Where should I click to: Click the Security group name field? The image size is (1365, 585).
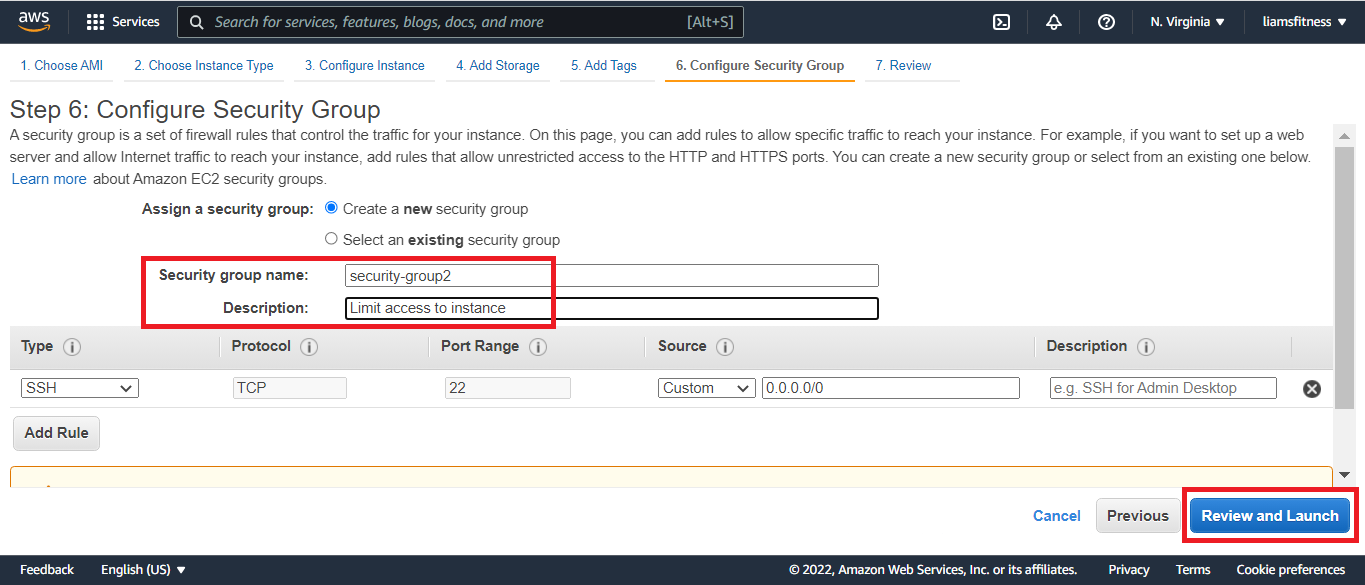[611, 276]
